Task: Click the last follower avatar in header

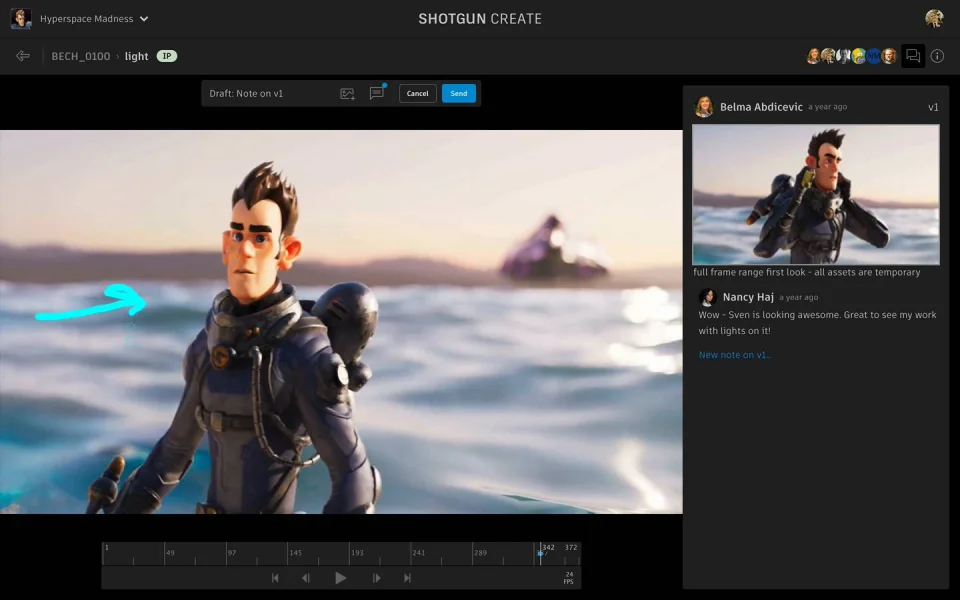Action: tap(889, 56)
